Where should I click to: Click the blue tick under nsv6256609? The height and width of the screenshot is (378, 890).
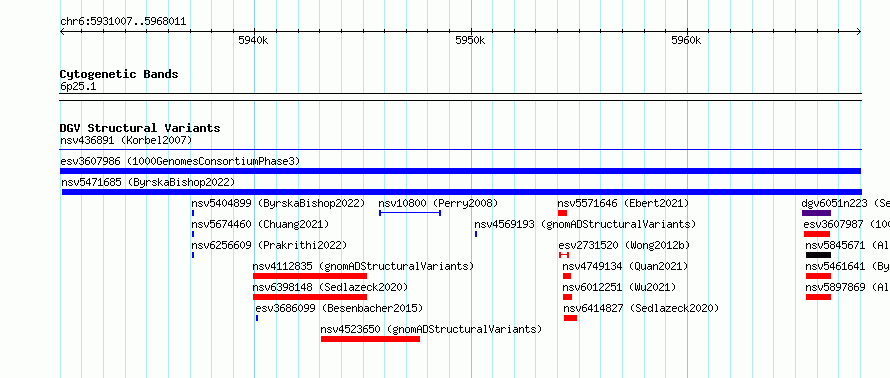point(193,255)
